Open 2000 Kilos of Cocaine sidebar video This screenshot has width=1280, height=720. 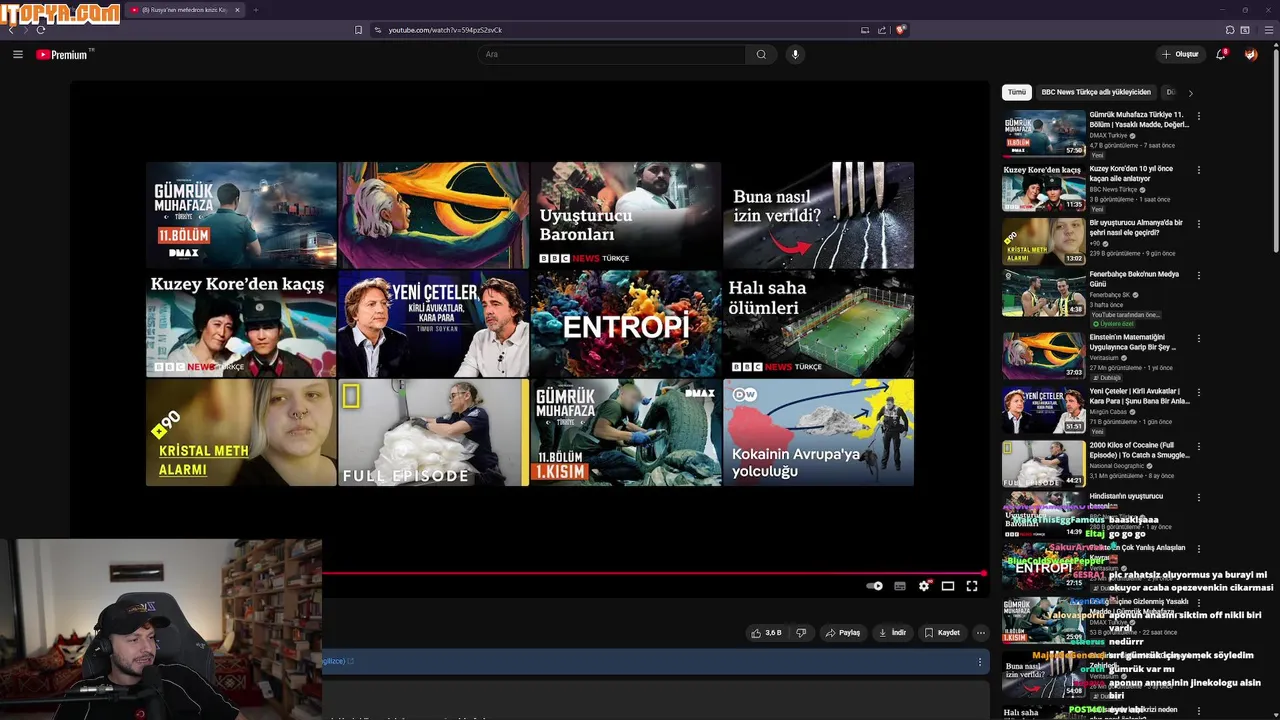point(1139,450)
